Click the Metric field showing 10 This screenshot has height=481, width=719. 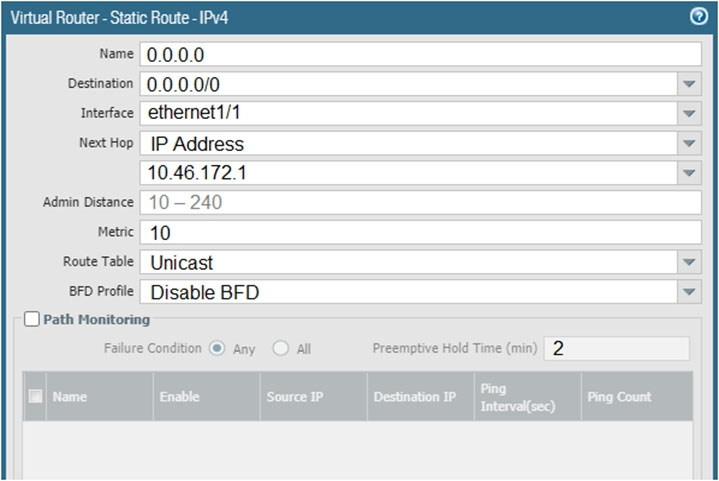(x=420, y=232)
